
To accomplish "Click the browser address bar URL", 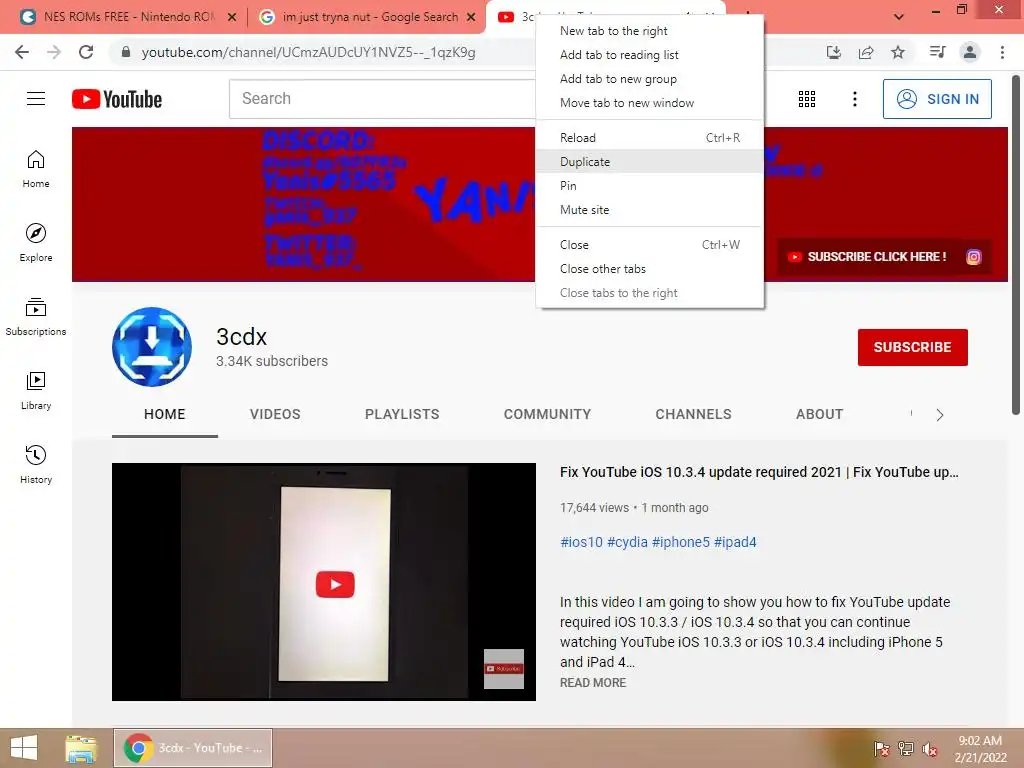I will coord(308,52).
